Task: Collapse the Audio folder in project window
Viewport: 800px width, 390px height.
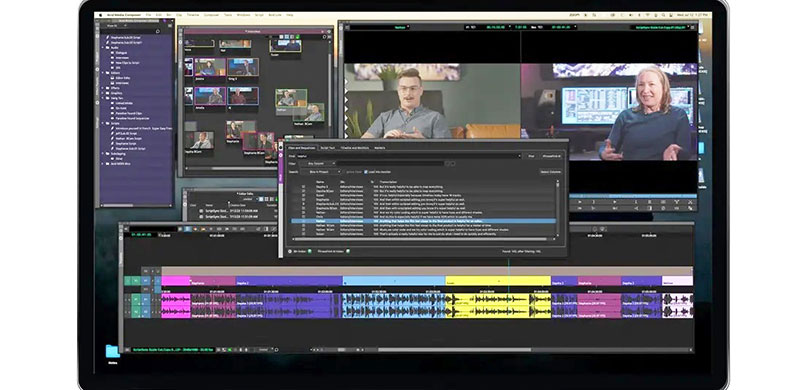Action: [x=103, y=47]
